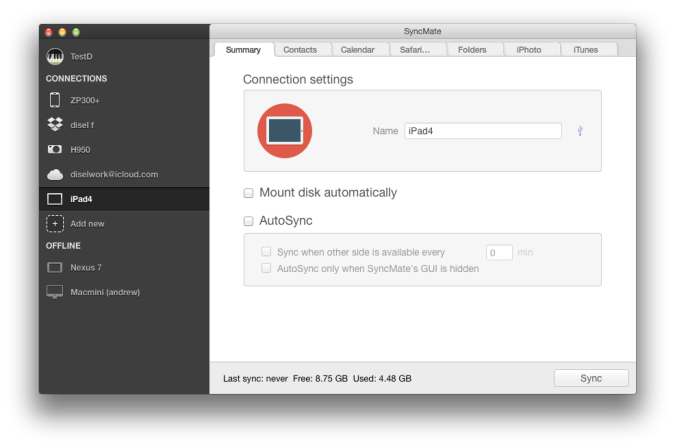The image size is (675, 448).
Task: Open the Summary tab
Action: pyautogui.click(x=243, y=50)
